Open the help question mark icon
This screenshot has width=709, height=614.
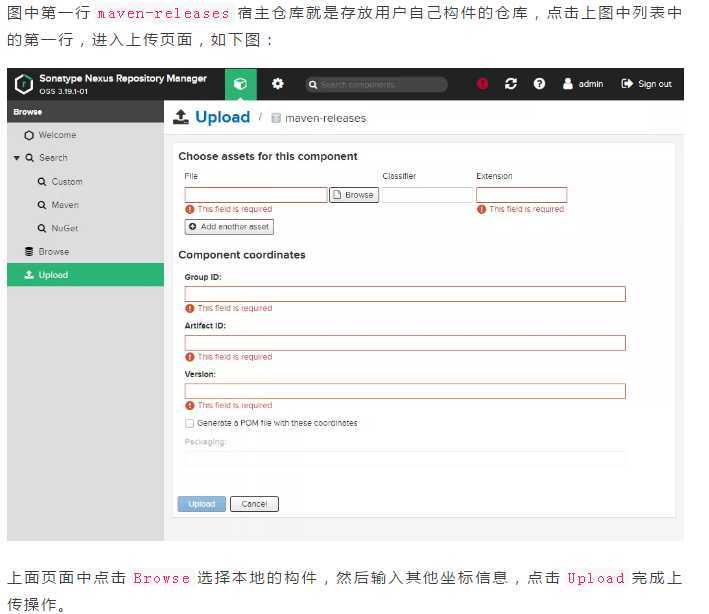tap(539, 84)
